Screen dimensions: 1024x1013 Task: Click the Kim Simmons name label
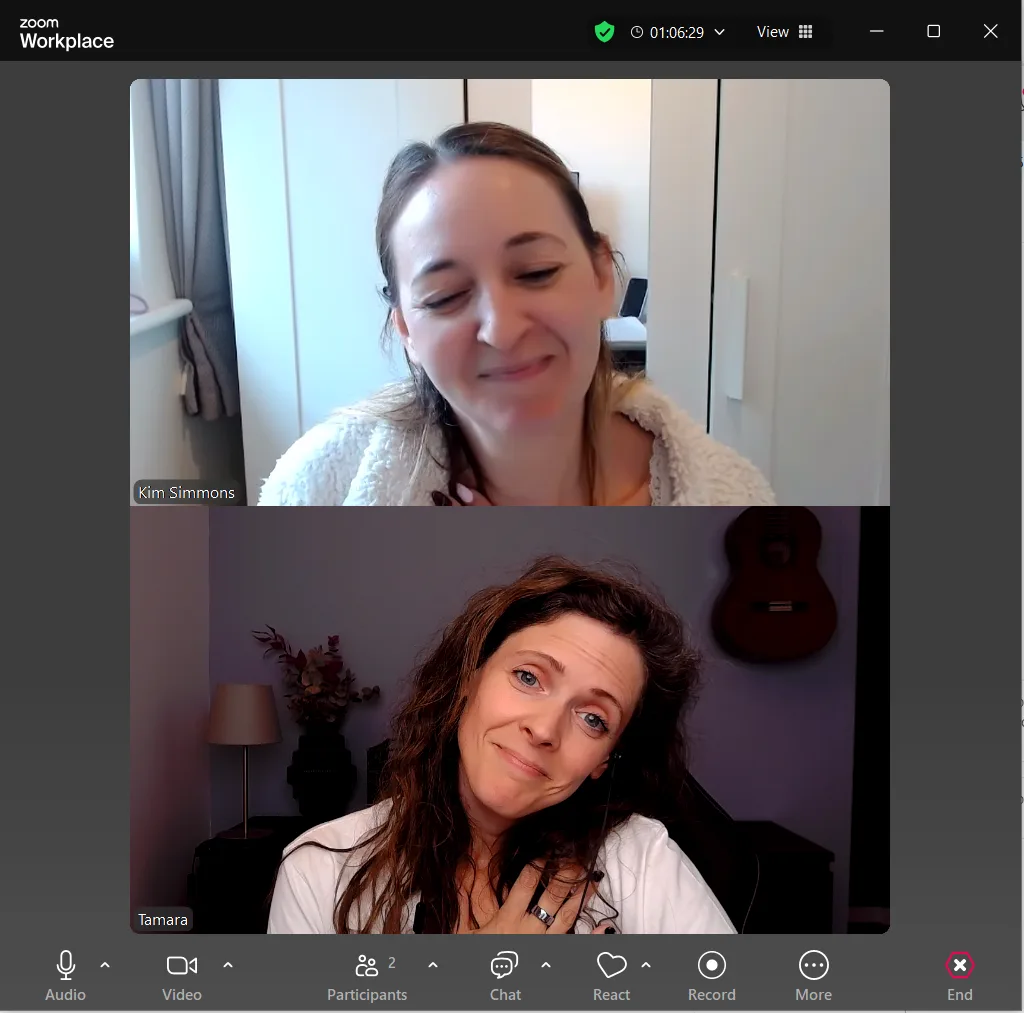[x=186, y=492]
